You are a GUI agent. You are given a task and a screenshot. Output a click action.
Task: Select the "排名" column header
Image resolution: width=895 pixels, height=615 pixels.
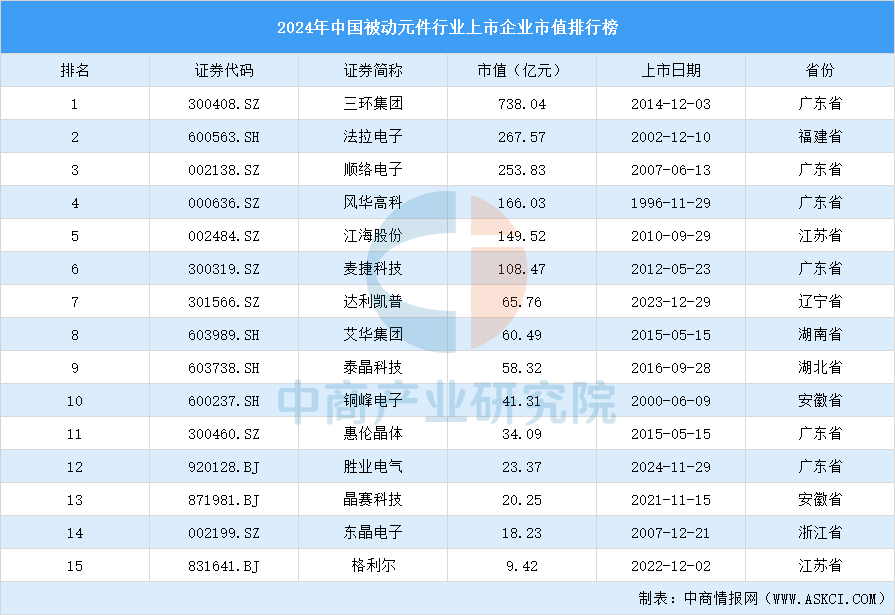75,70
